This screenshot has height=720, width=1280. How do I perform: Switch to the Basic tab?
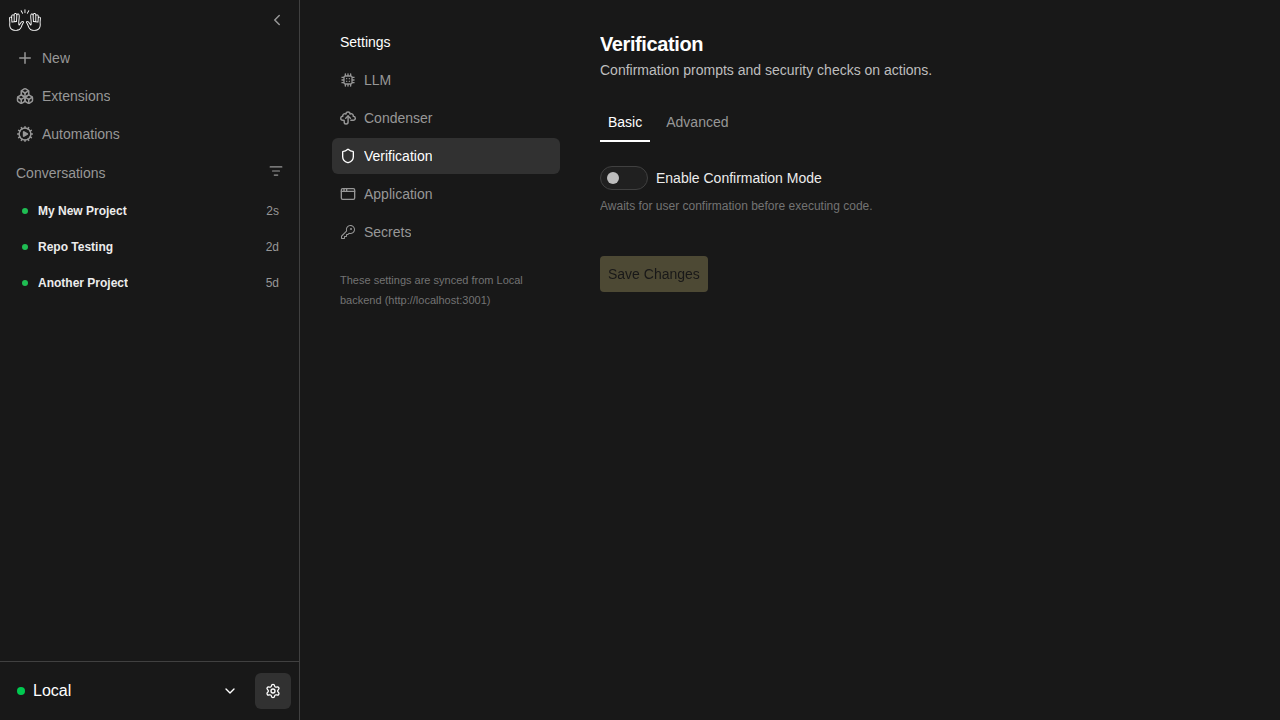click(x=625, y=122)
